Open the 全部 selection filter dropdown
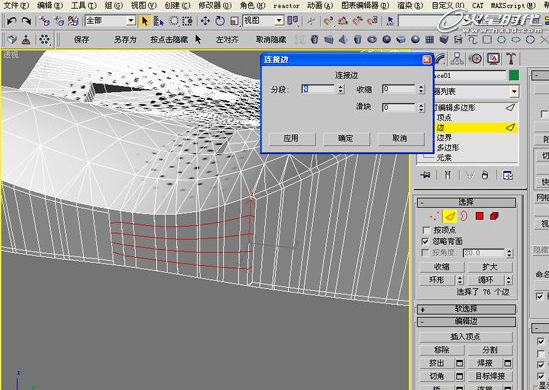The image size is (549, 390). coord(131,21)
